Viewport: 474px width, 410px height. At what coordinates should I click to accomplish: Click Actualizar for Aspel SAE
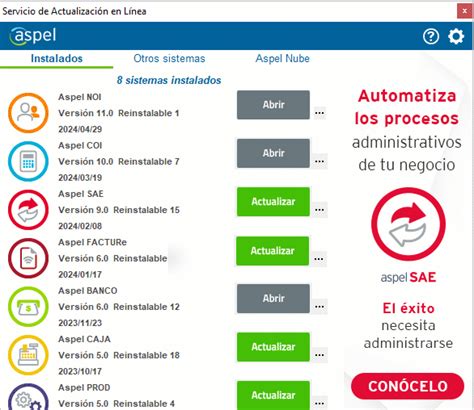pos(273,202)
